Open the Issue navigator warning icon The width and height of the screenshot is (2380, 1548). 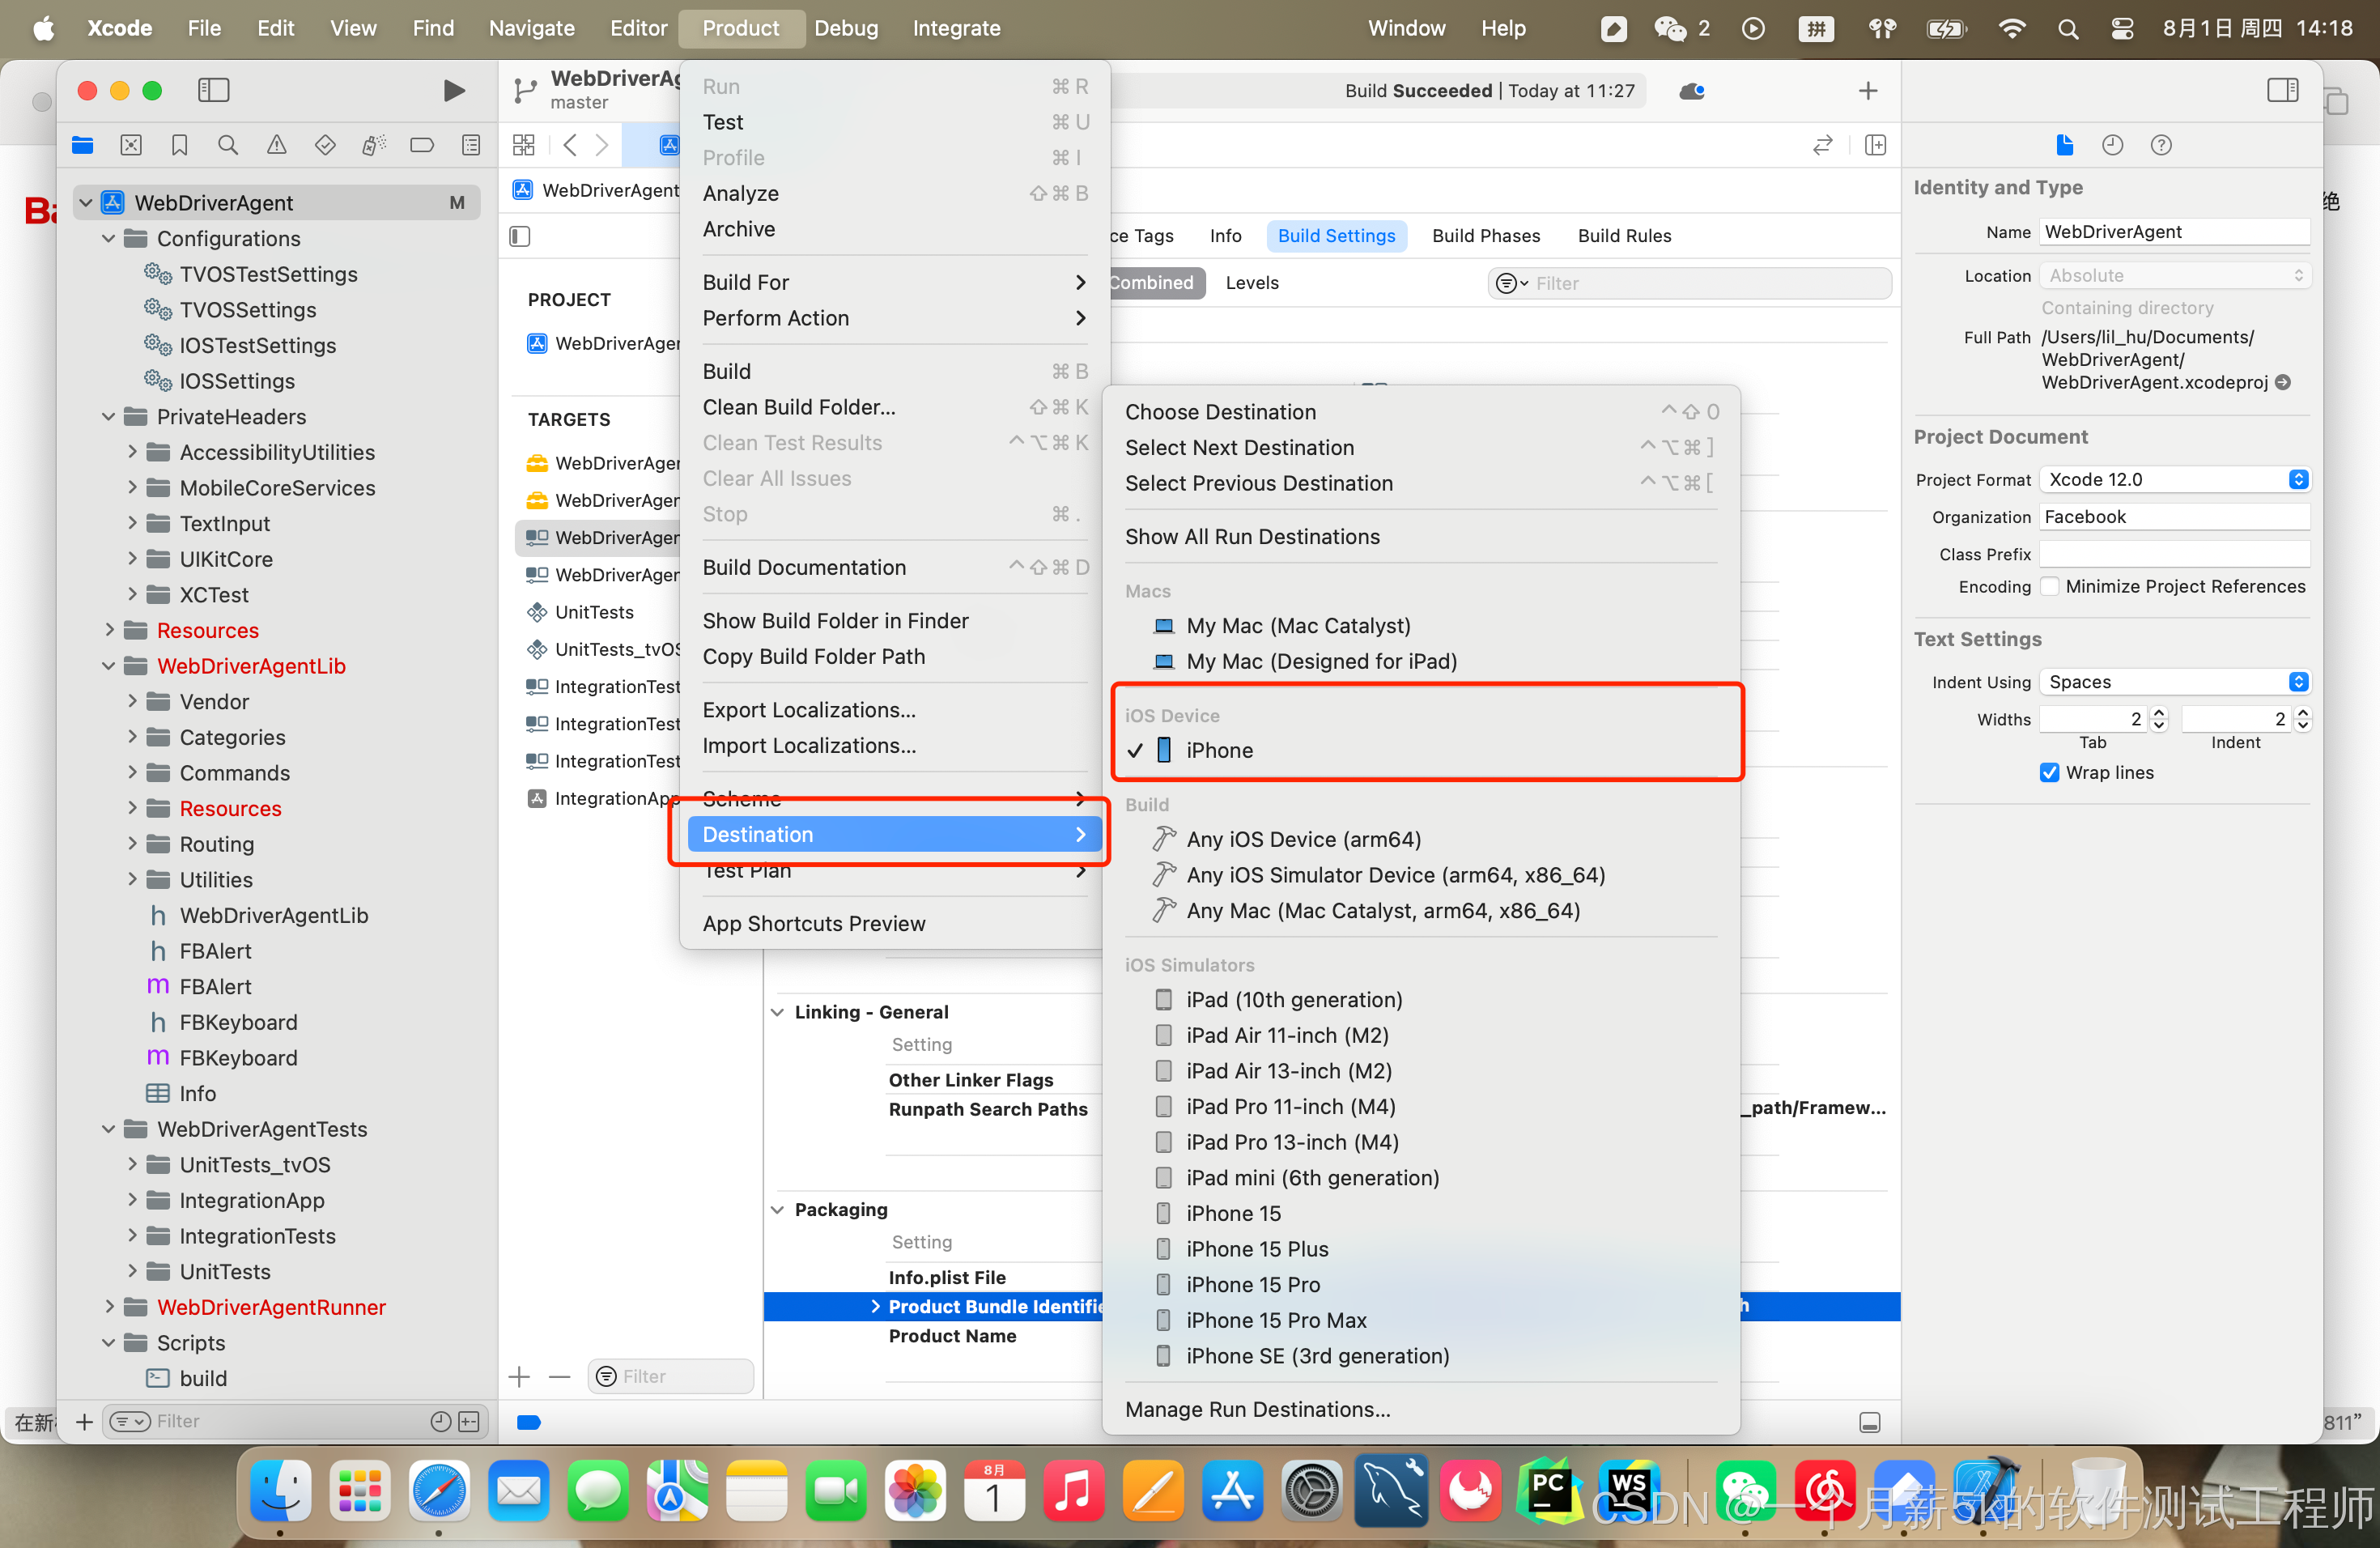point(276,145)
